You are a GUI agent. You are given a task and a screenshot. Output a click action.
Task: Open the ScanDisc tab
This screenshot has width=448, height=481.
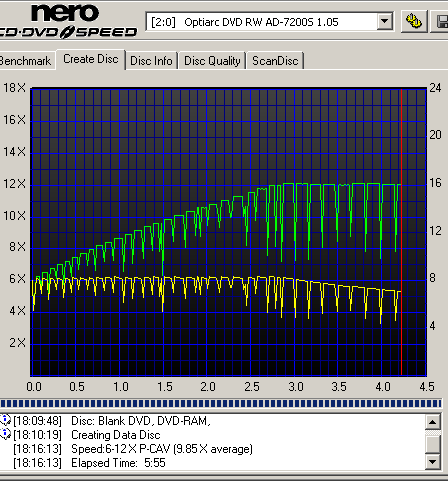tap(275, 61)
